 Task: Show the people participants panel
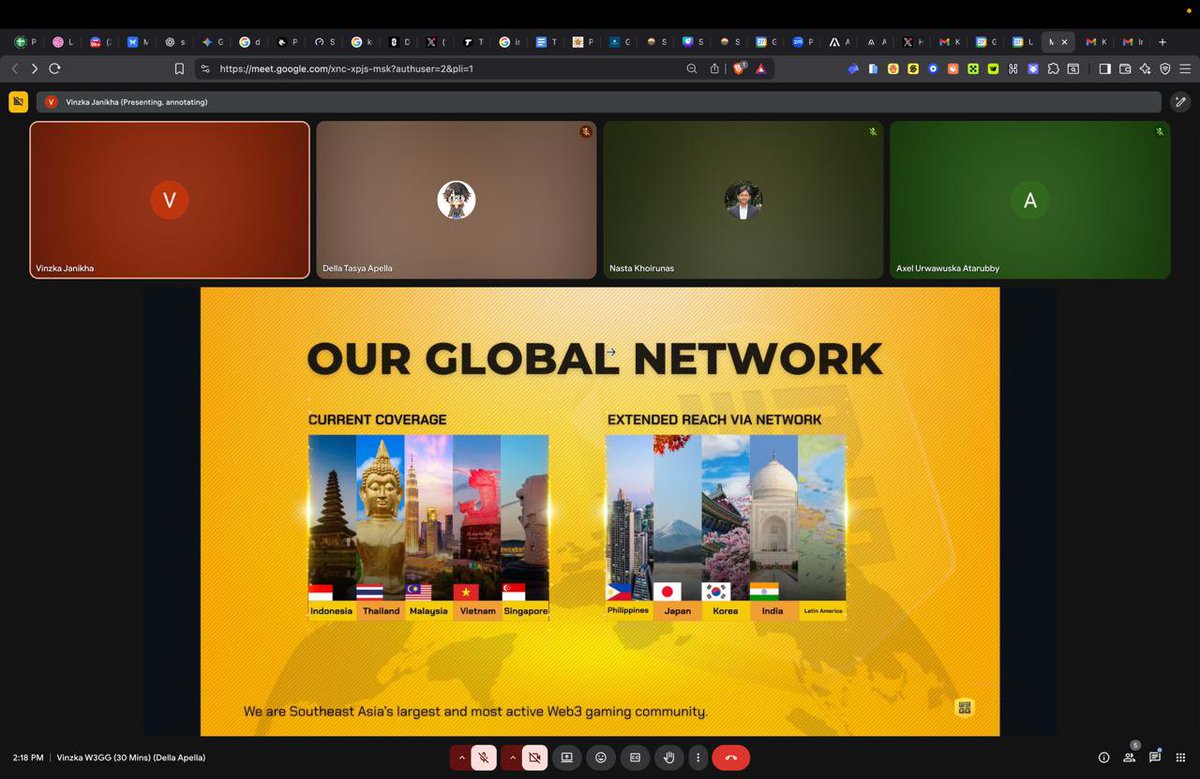[1130, 757]
